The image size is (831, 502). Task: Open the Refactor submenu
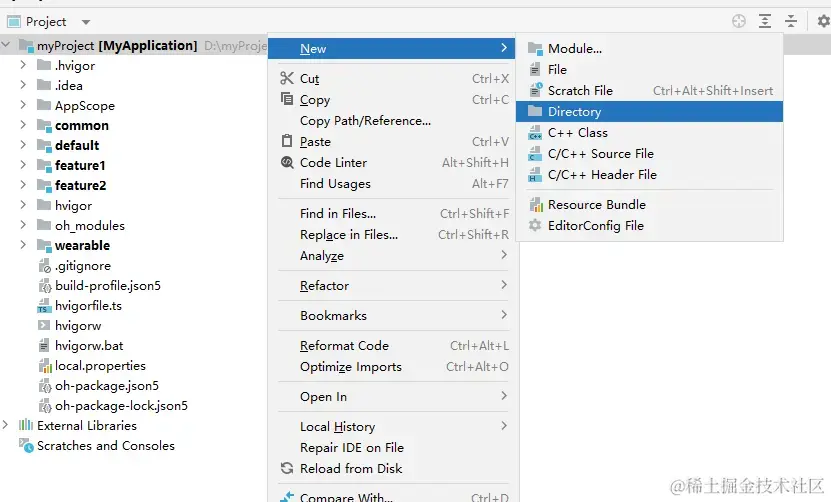coord(392,286)
